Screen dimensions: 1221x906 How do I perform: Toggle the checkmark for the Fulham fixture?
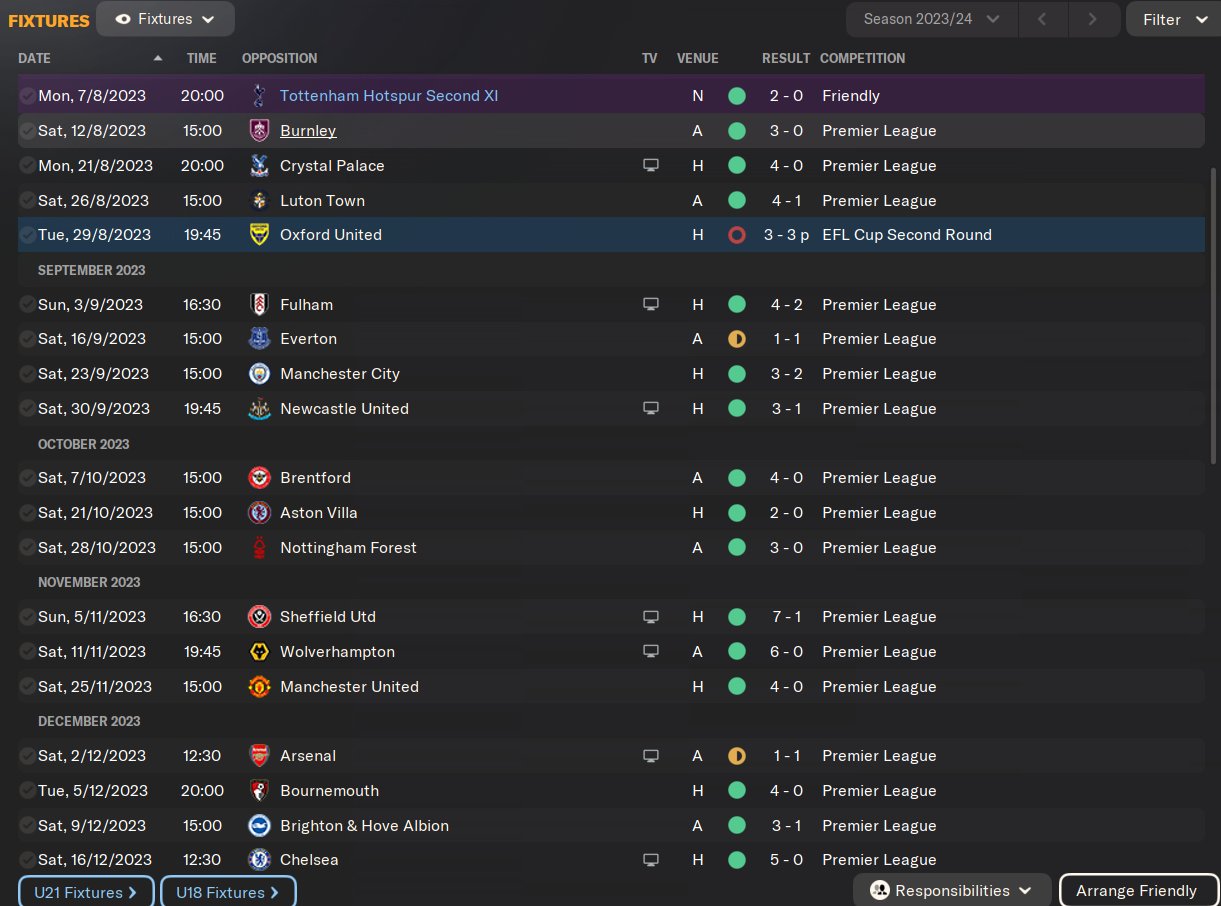click(x=27, y=305)
